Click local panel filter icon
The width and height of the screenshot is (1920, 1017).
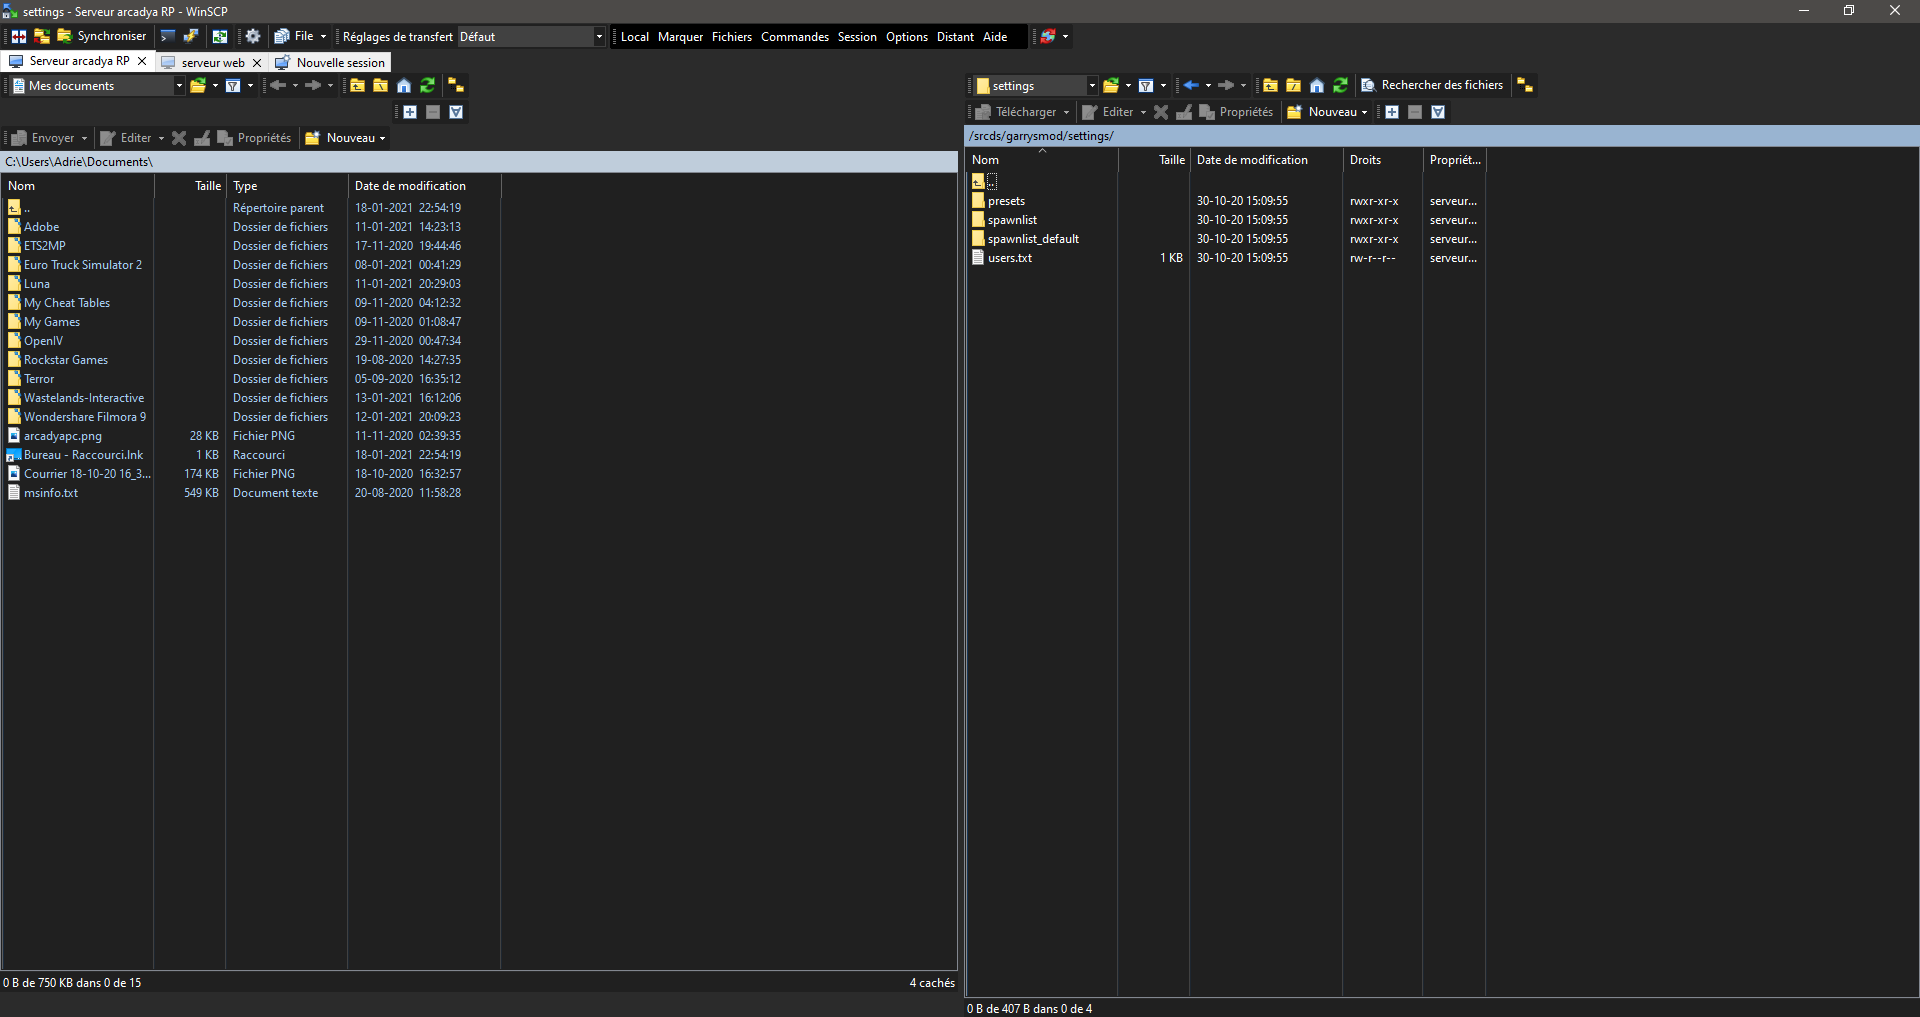tap(233, 86)
